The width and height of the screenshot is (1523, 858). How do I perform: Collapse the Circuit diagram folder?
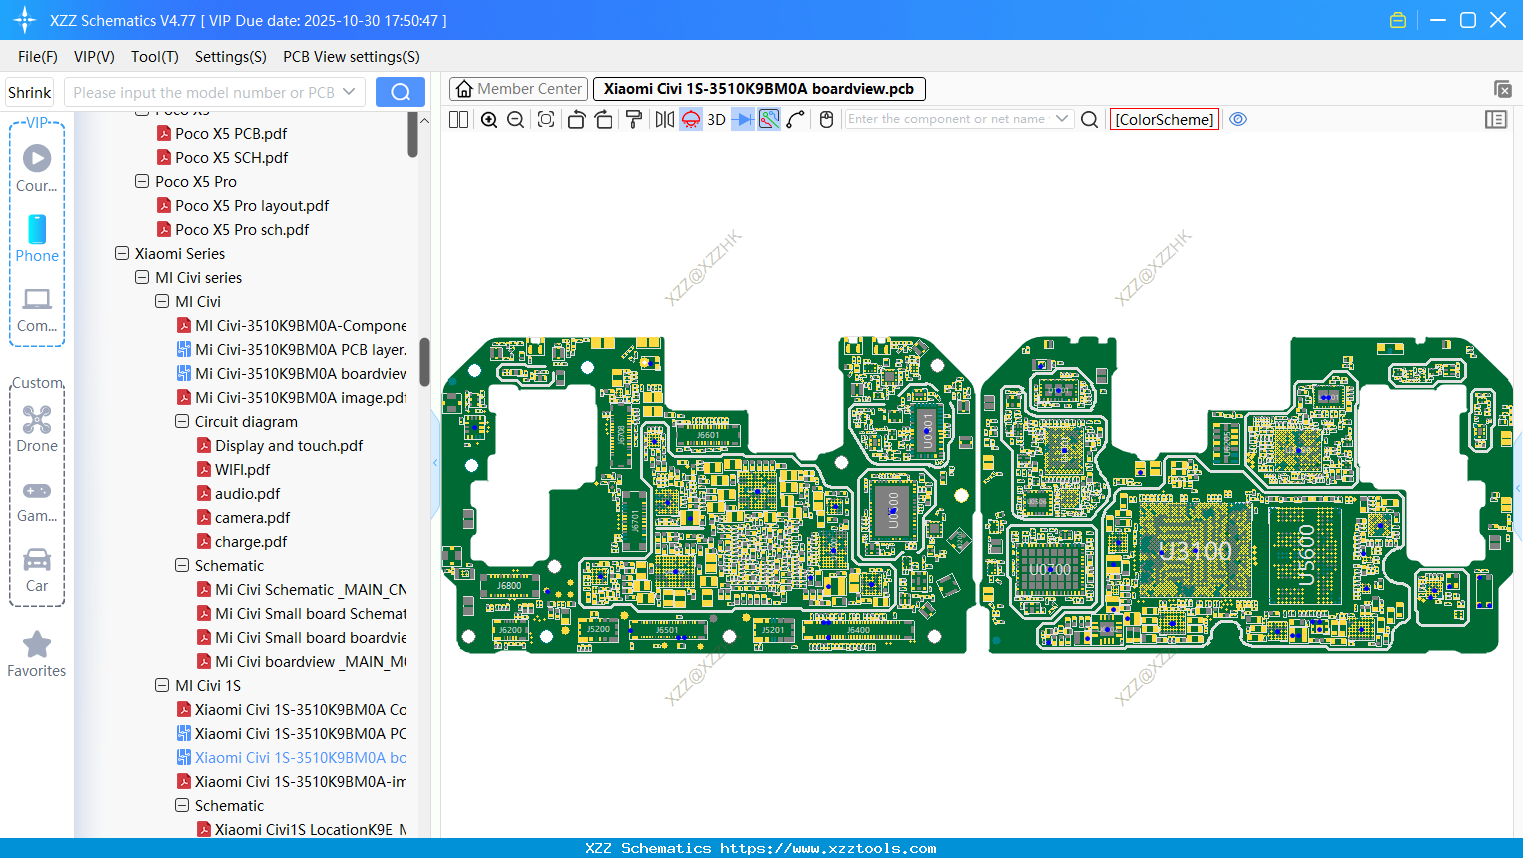(182, 421)
